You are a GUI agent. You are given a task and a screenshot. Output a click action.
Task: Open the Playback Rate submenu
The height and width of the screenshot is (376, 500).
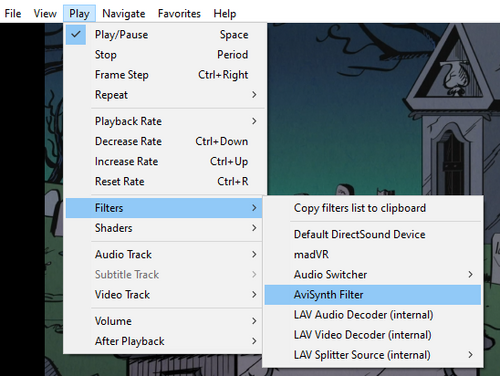pyautogui.click(x=164, y=121)
